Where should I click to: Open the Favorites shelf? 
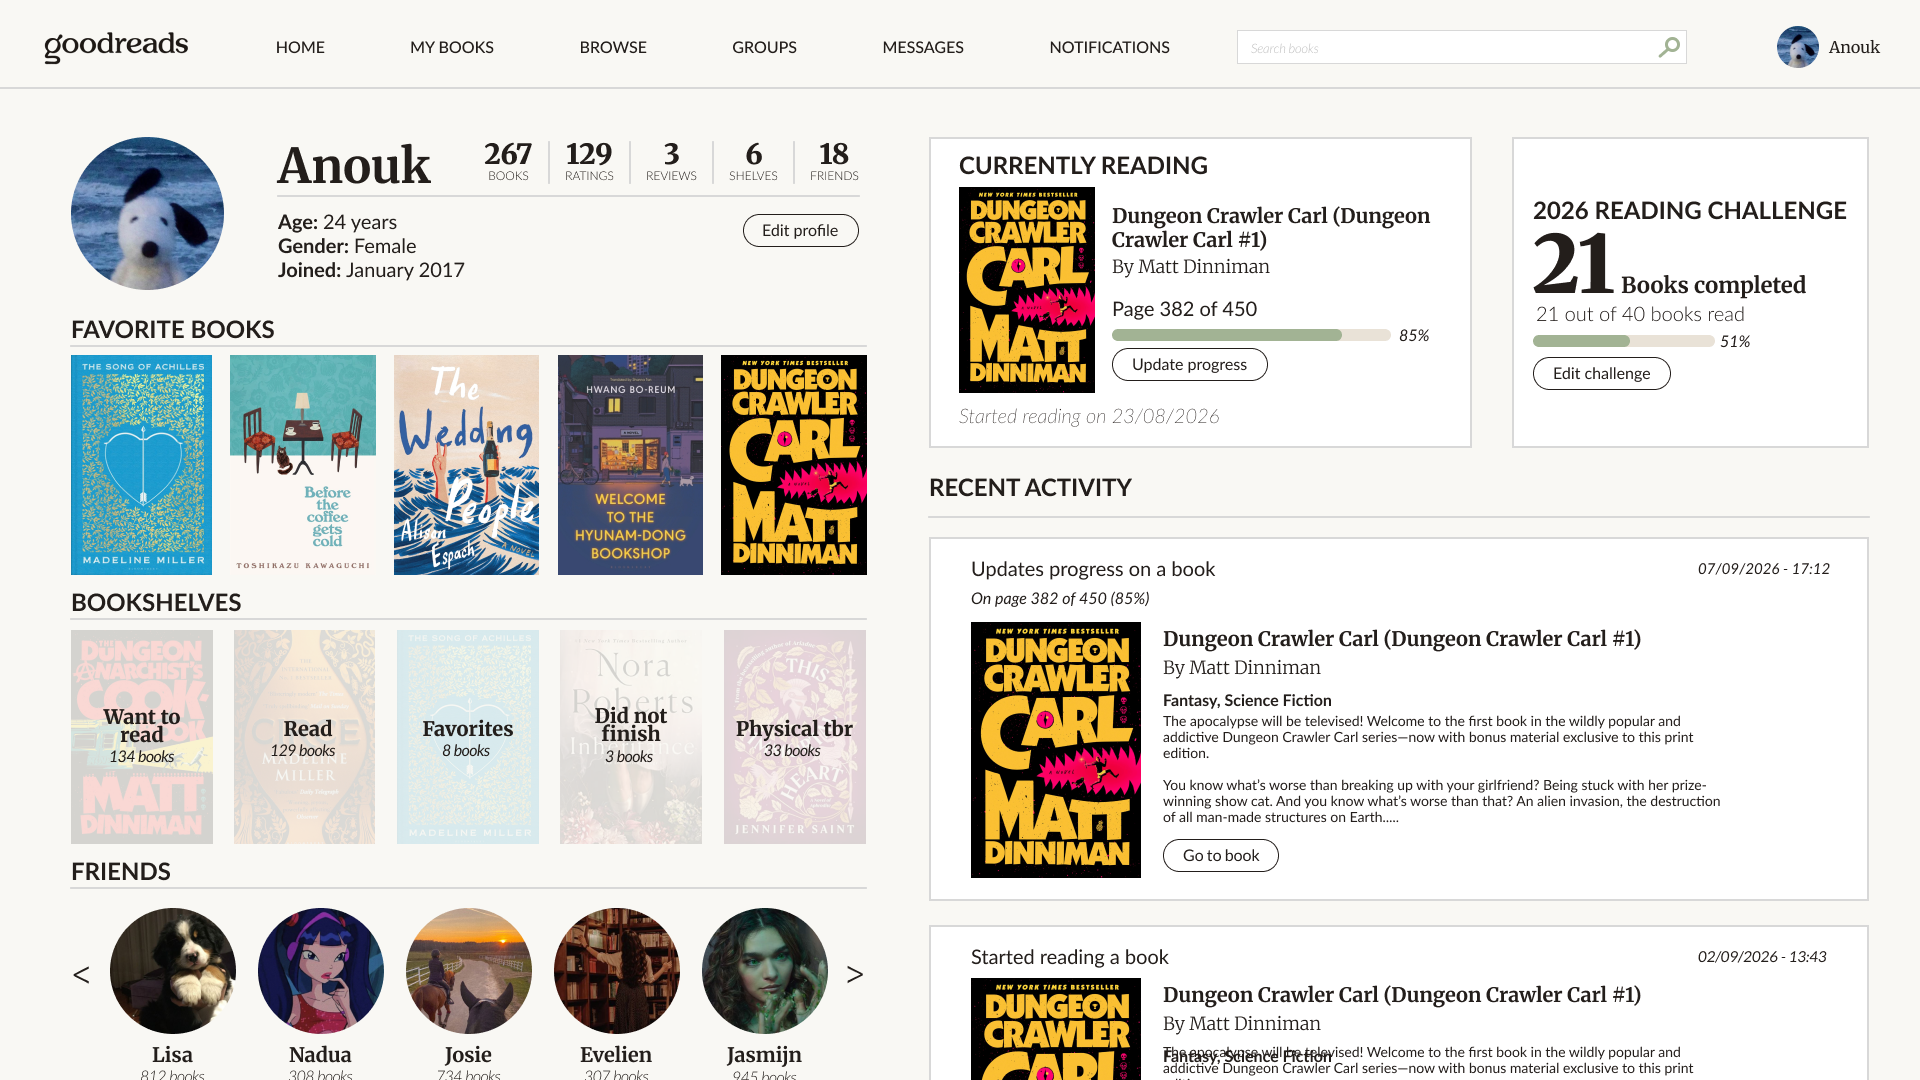point(468,737)
